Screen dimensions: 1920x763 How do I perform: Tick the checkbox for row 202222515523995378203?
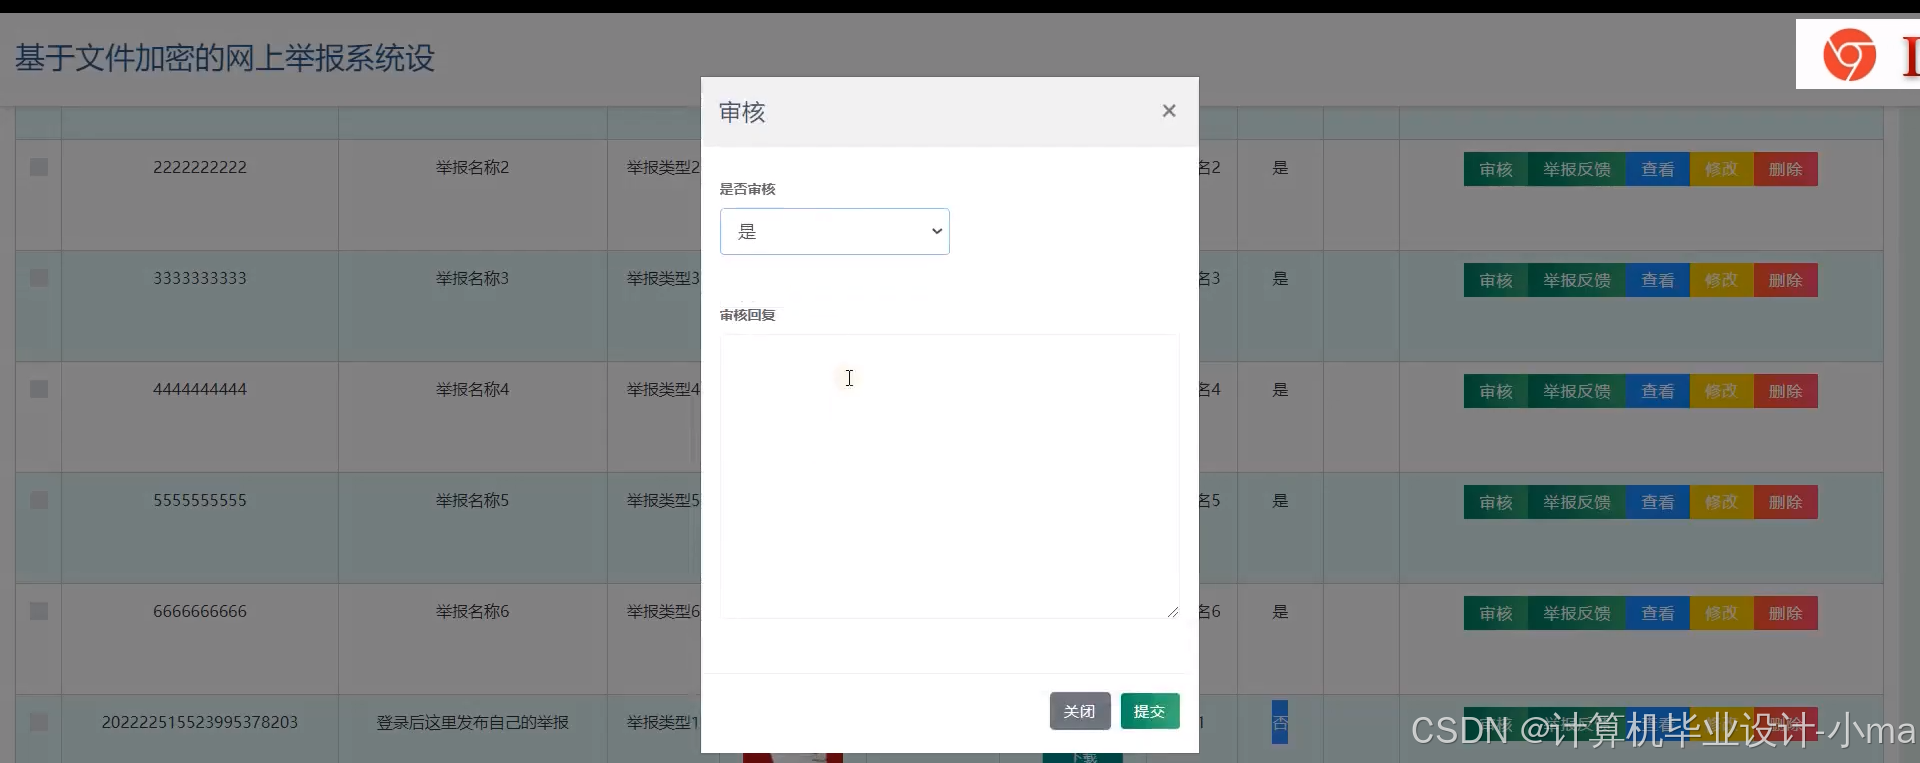pyautogui.click(x=39, y=722)
